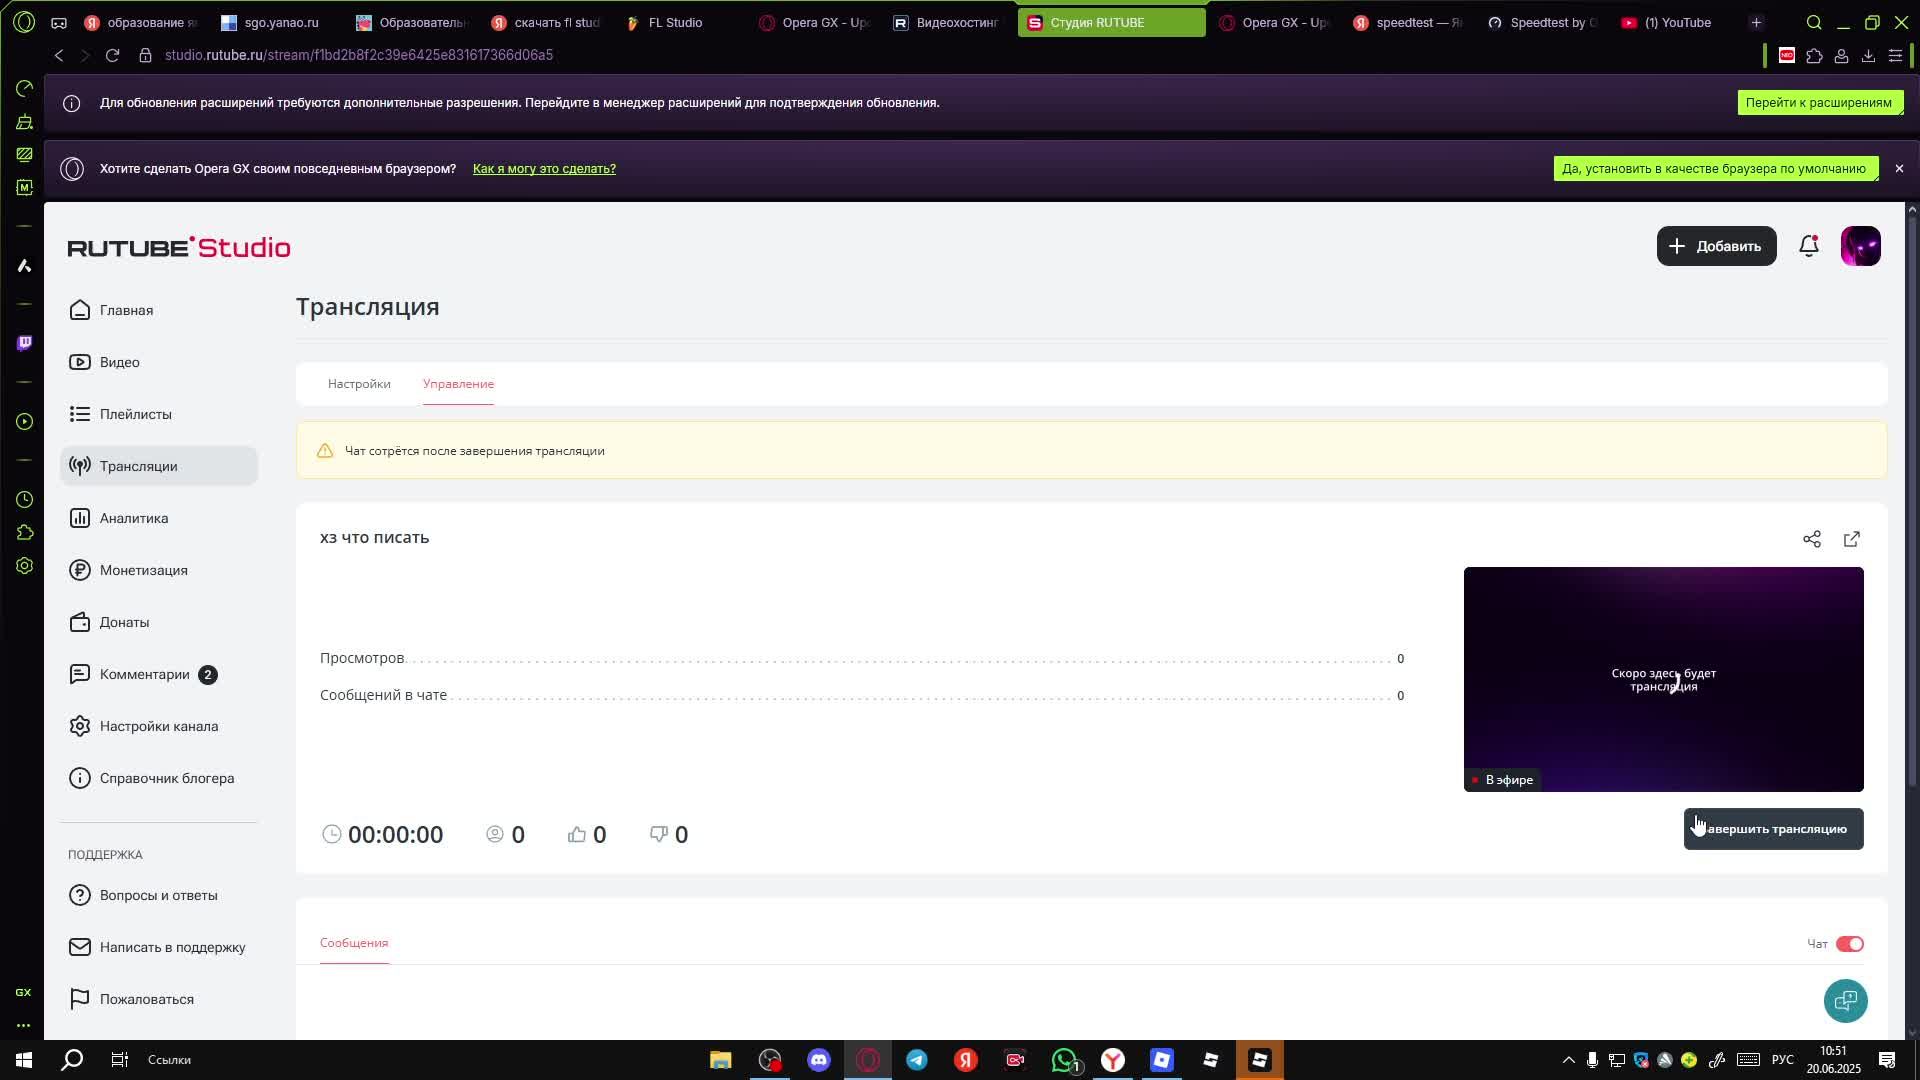Open Opera sidebar three-dots more menu
The width and height of the screenshot is (1920, 1080).
[x=24, y=1025]
